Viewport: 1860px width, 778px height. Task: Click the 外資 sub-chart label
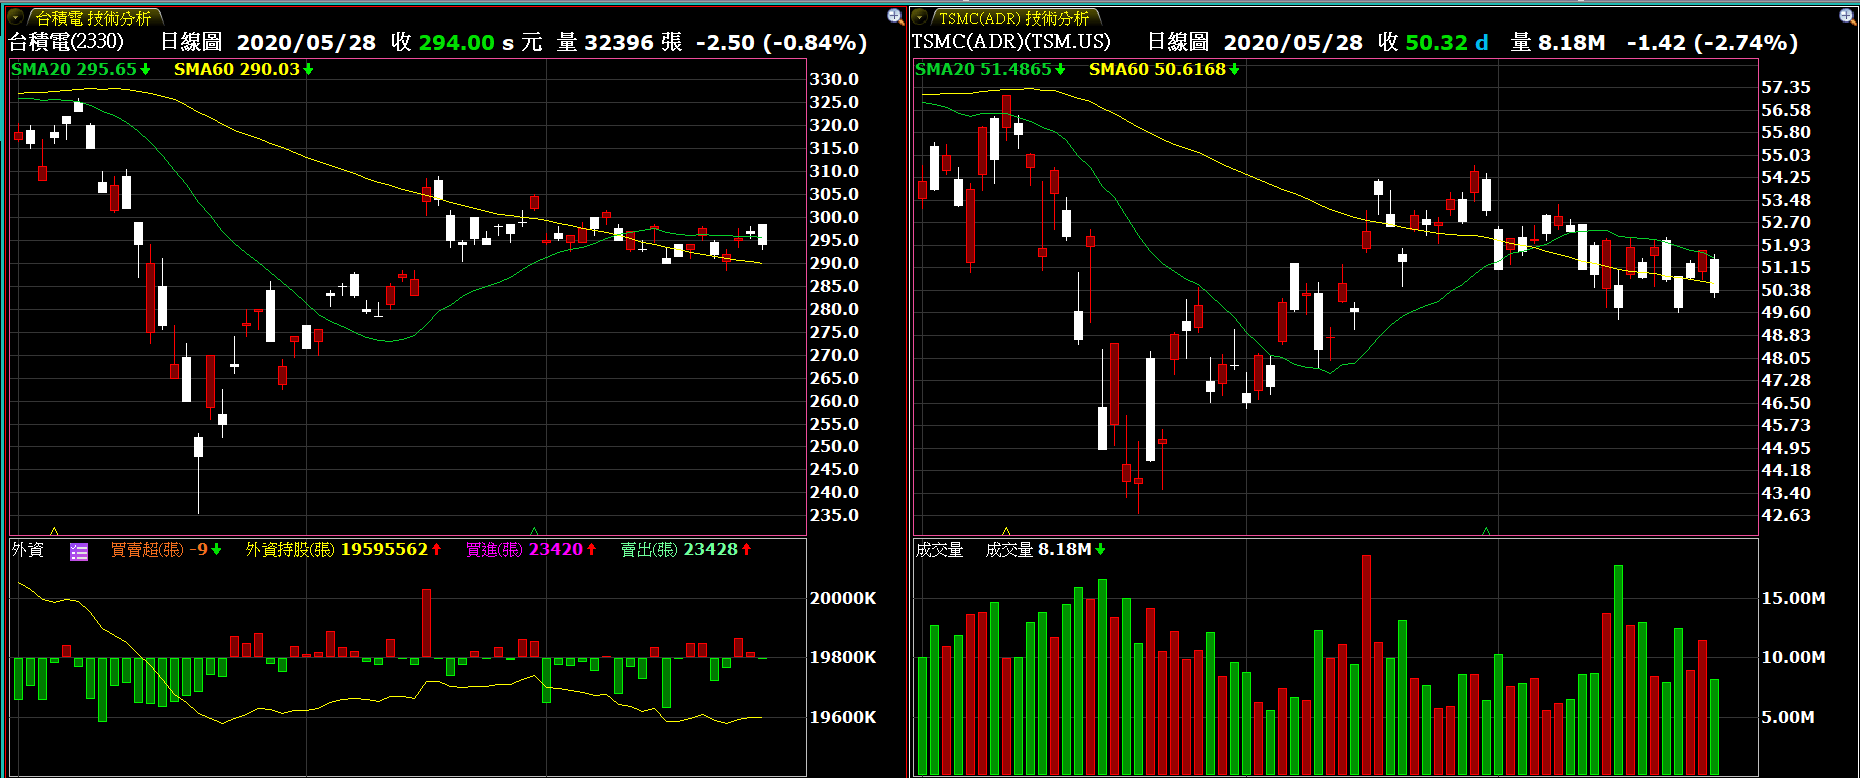[x=28, y=550]
